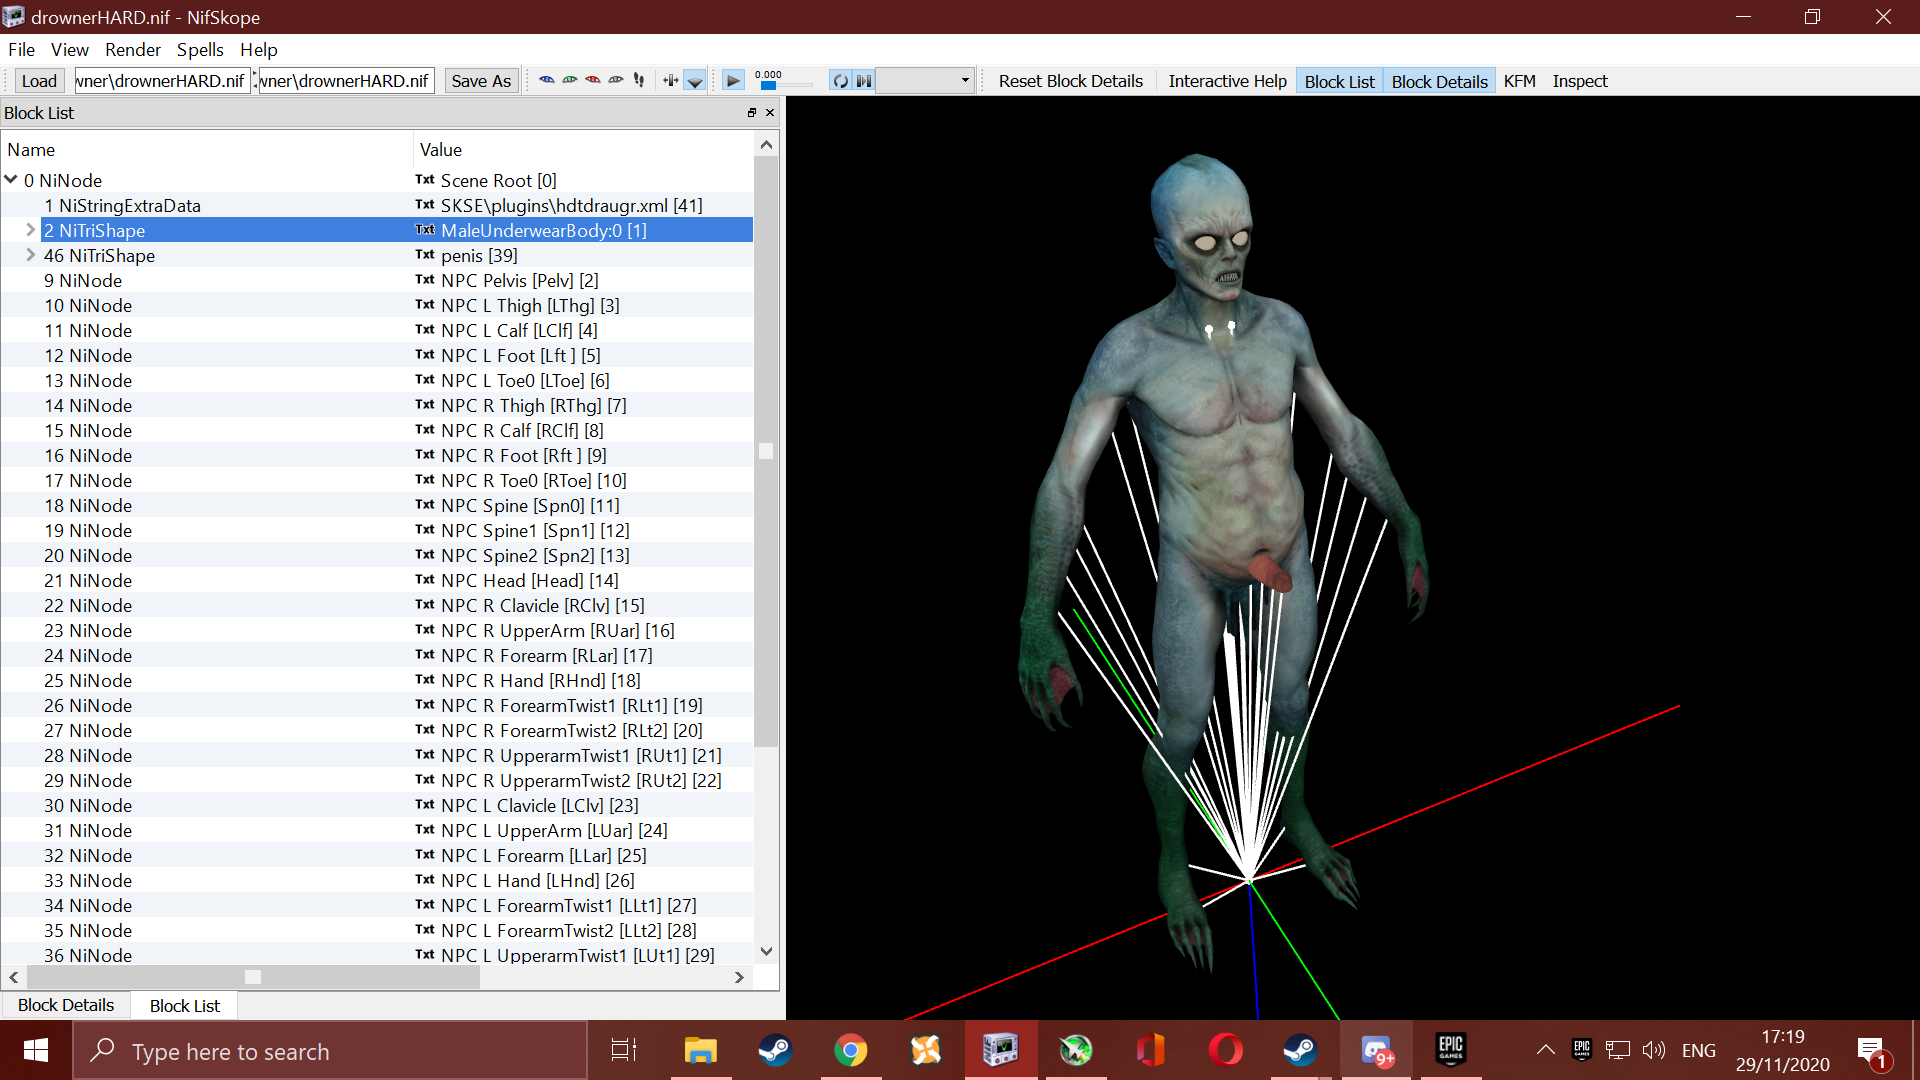Click the ENG language indicator
The width and height of the screenshot is (1920, 1080).
coord(1698,1050)
